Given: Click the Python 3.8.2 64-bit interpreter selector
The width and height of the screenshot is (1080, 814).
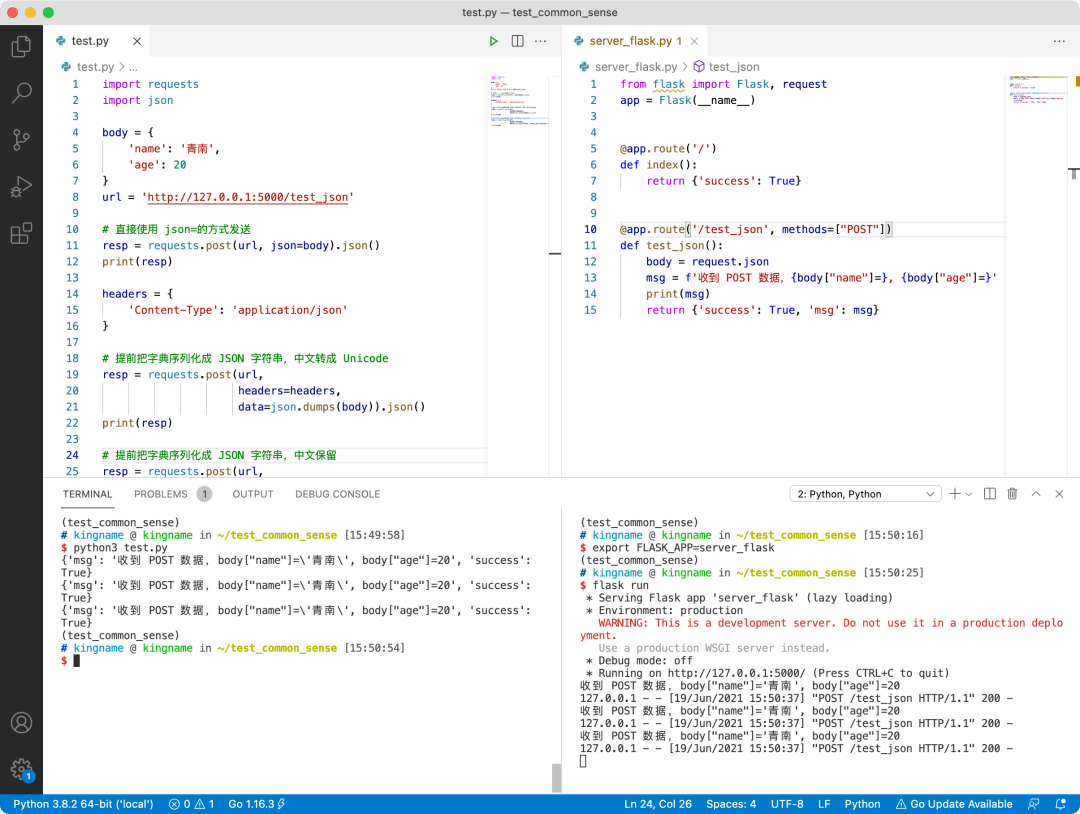Looking at the screenshot, I should pos(83,804).
